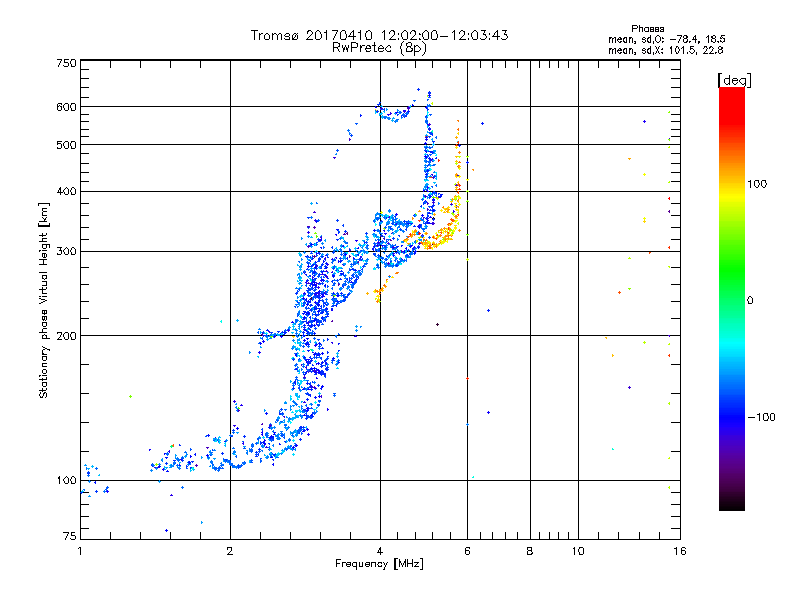Image resolution: width=800 pixels, height=600 pixels.
Task: Click x-axis tick label "8"
Action: coord(530,551)
